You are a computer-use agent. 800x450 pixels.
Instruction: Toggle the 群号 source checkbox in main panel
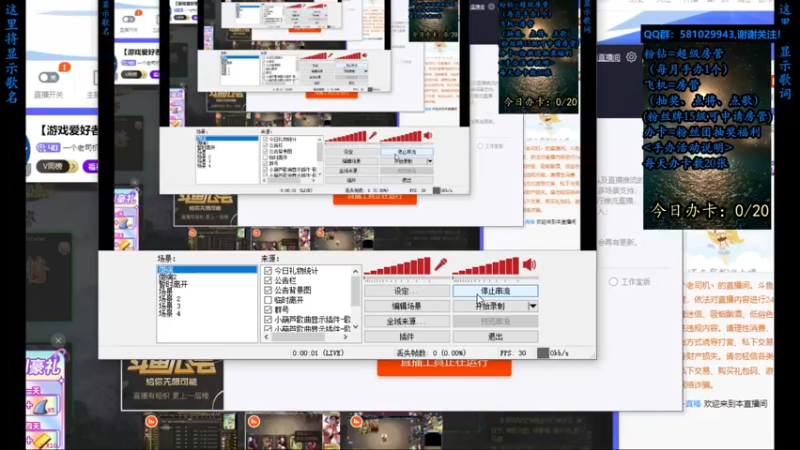tap(268, 310)
